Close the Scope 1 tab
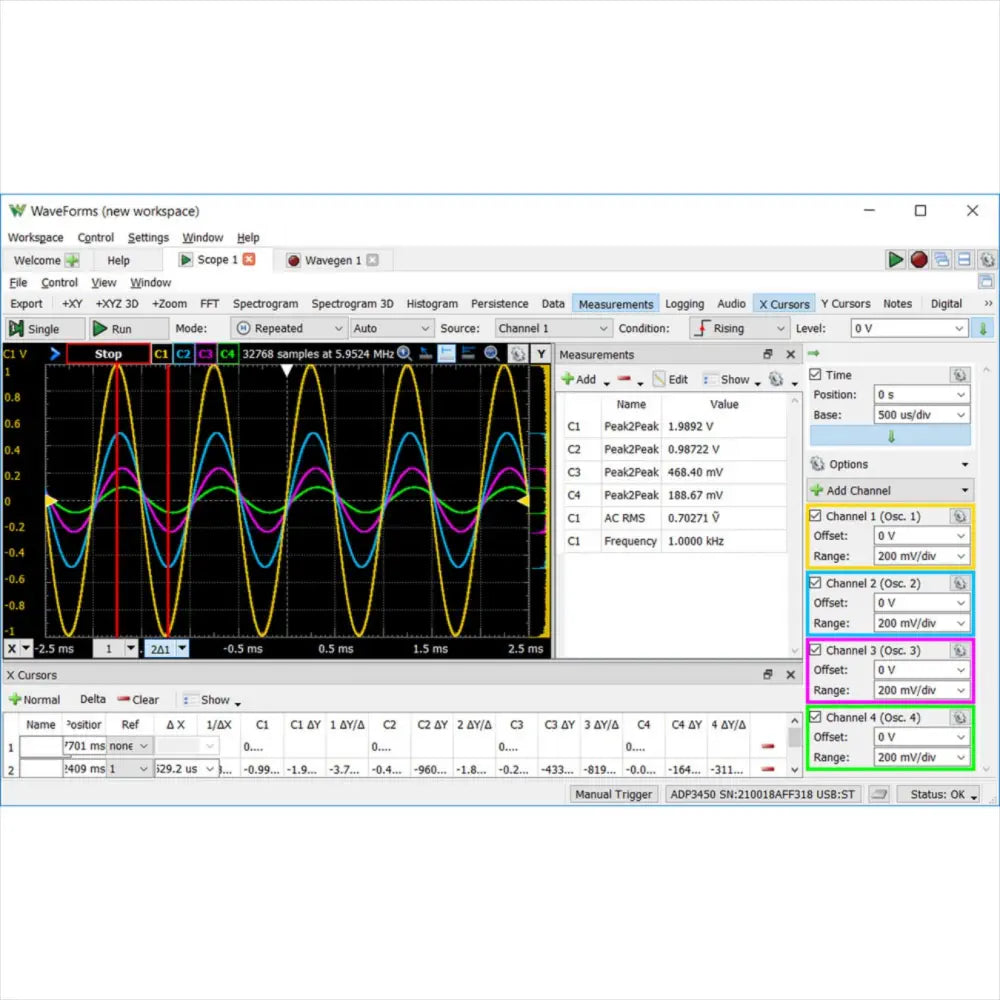Viewport: 1000px width, 1000px height. [x=249, y=260]
